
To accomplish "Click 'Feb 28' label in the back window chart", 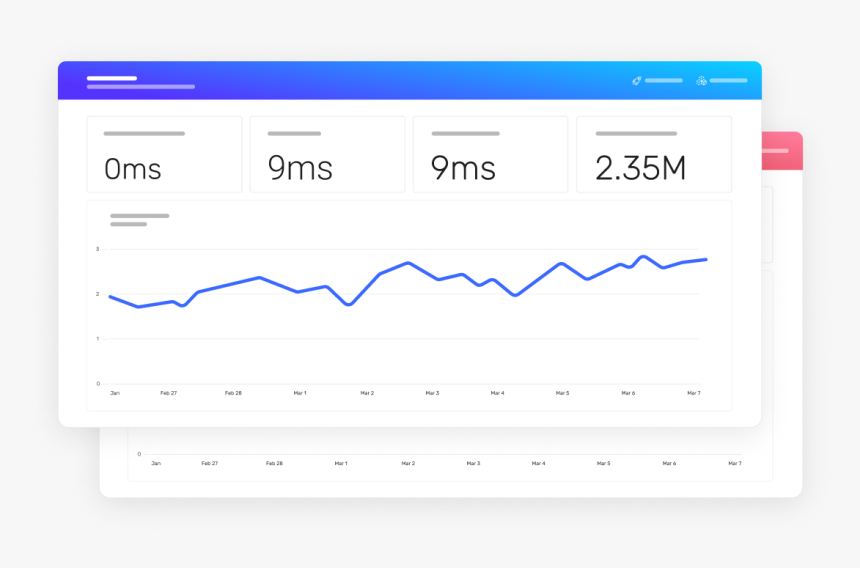I will click(x=274, y=463).
